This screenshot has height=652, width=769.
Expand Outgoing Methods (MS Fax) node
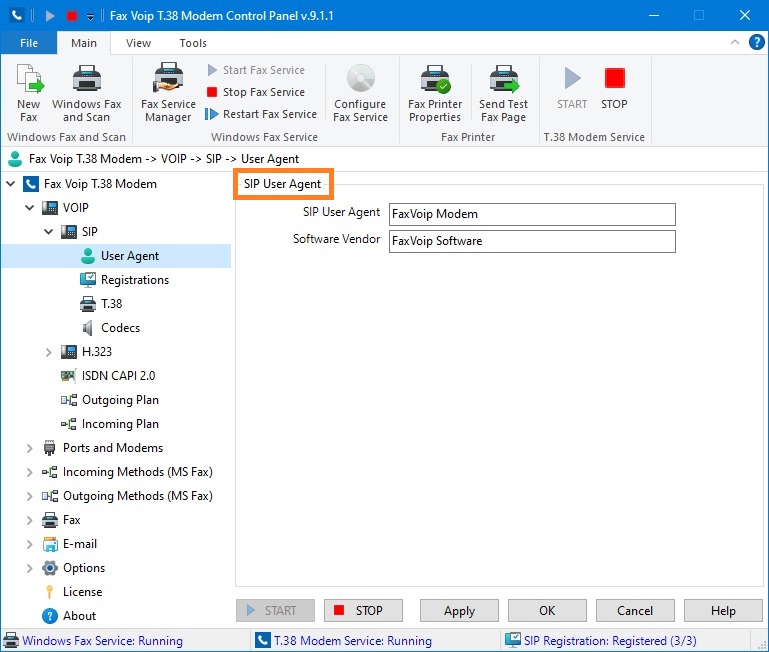tap(29, 496)
